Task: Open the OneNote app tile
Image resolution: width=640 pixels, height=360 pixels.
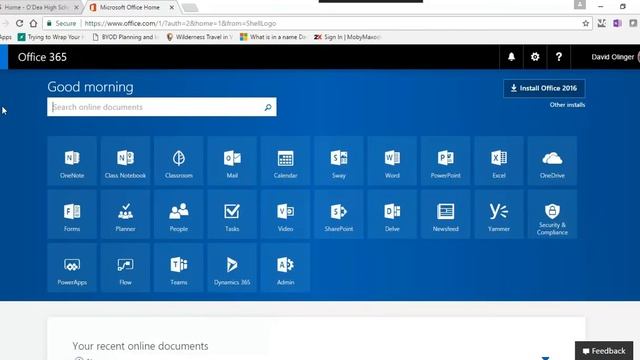Action: 72,161
